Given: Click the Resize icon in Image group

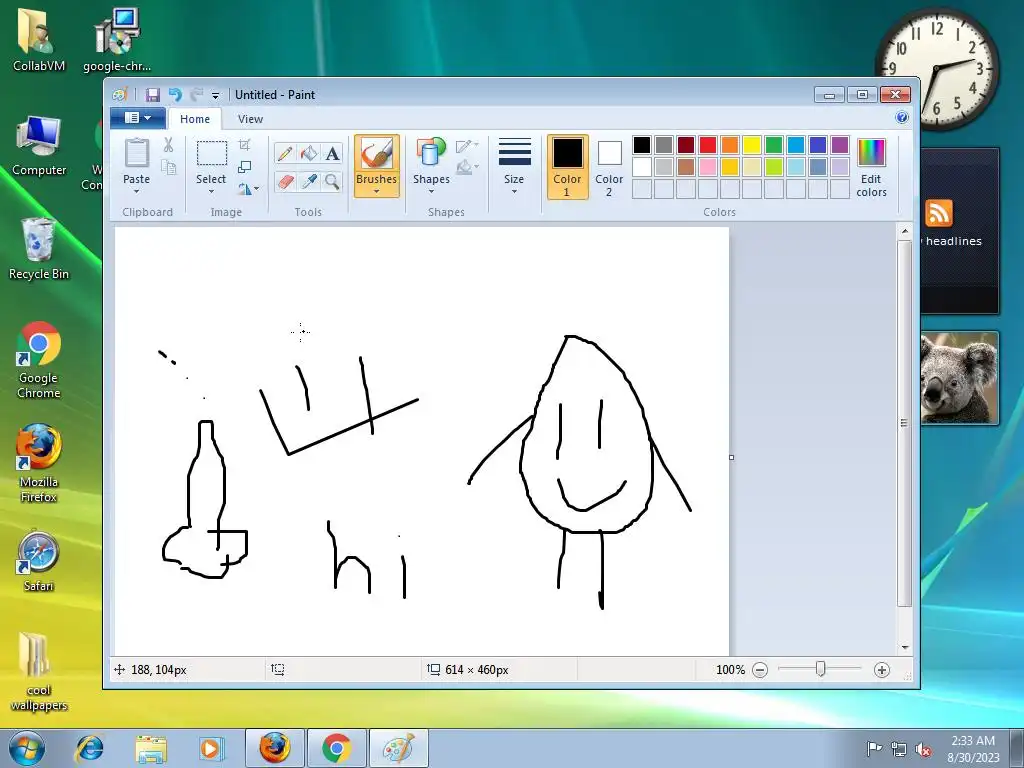Looking at the screenshot, I should 244,167.
